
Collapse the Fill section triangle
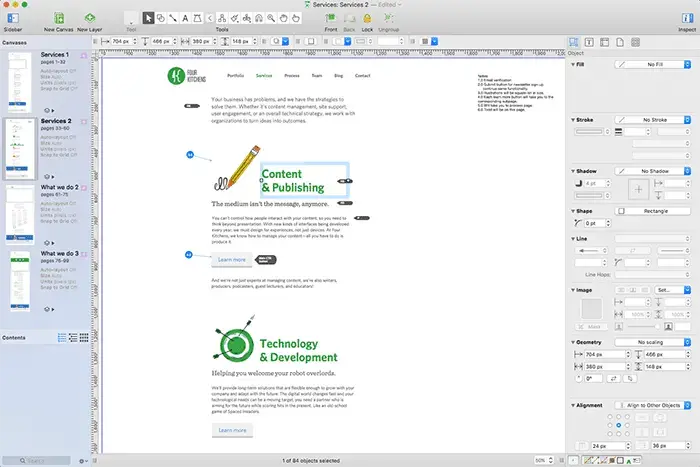click(571, 64)
